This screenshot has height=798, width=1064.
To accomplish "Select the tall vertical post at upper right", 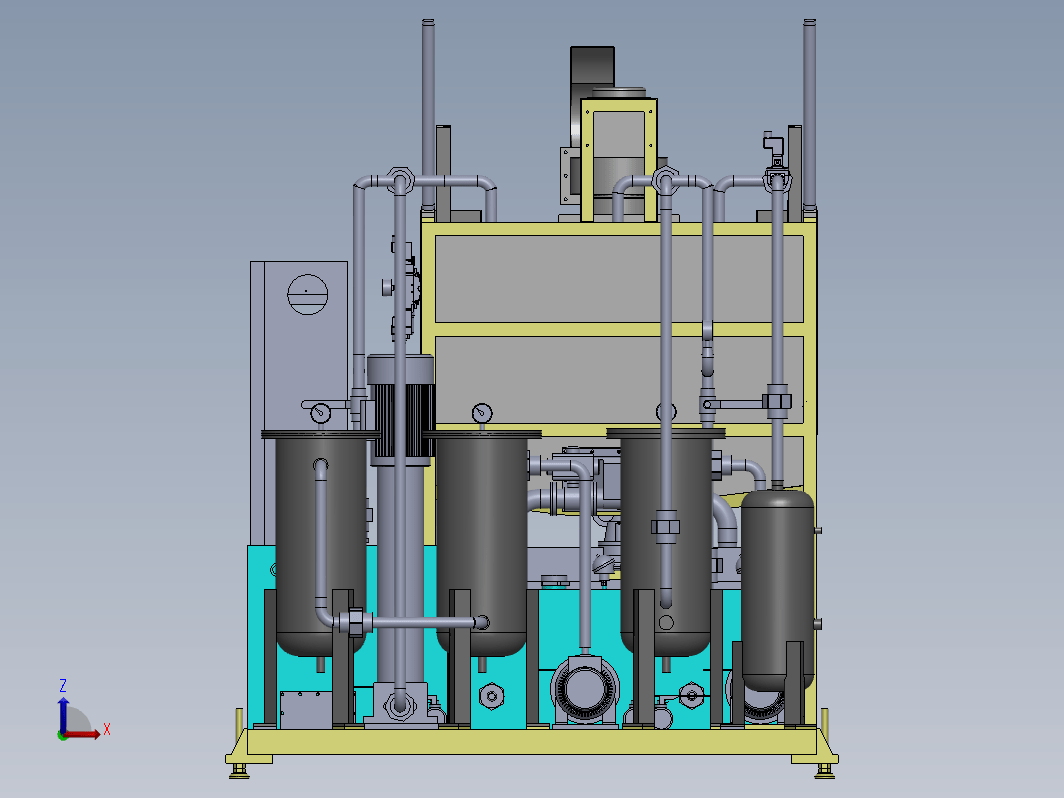I will point(809,115).
